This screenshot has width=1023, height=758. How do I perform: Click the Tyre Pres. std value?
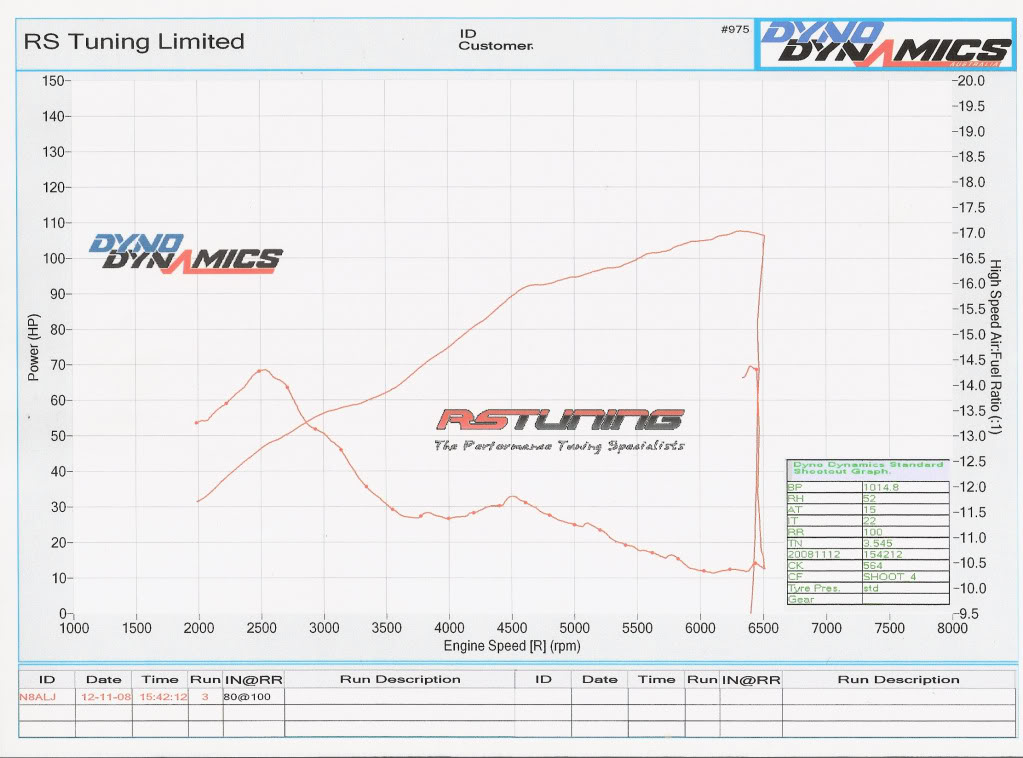tap(872, 588)
